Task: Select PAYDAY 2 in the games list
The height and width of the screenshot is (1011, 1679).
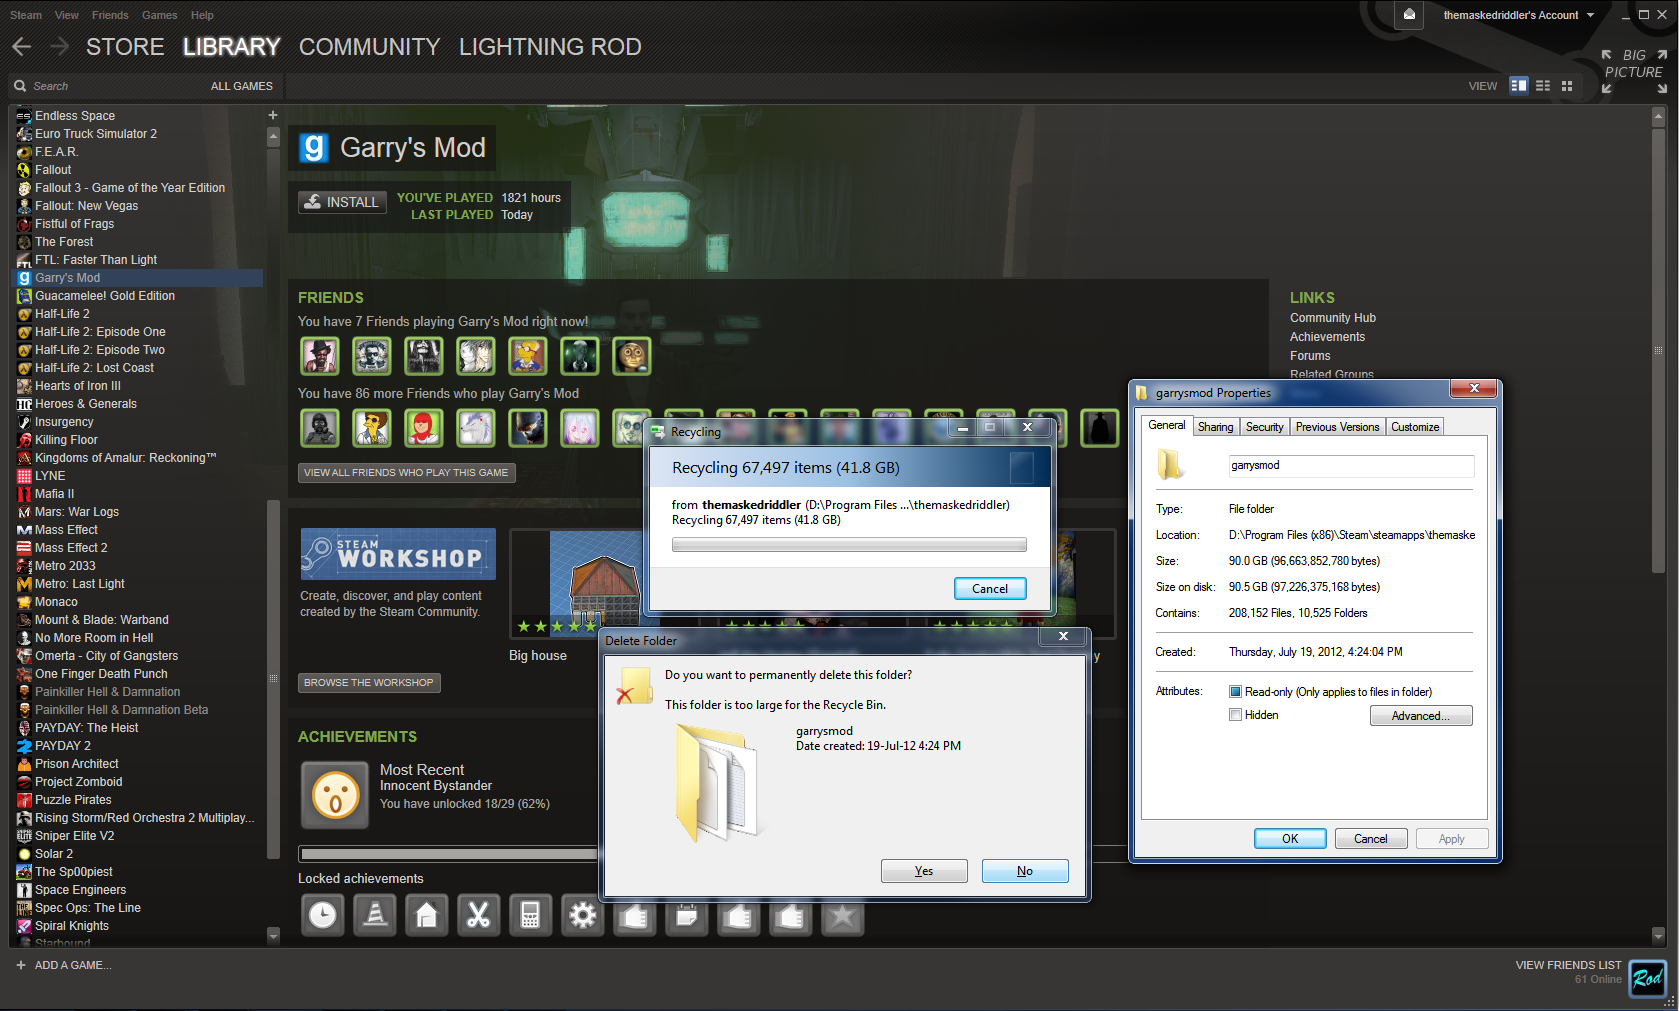Action: (x=62, y=746)
